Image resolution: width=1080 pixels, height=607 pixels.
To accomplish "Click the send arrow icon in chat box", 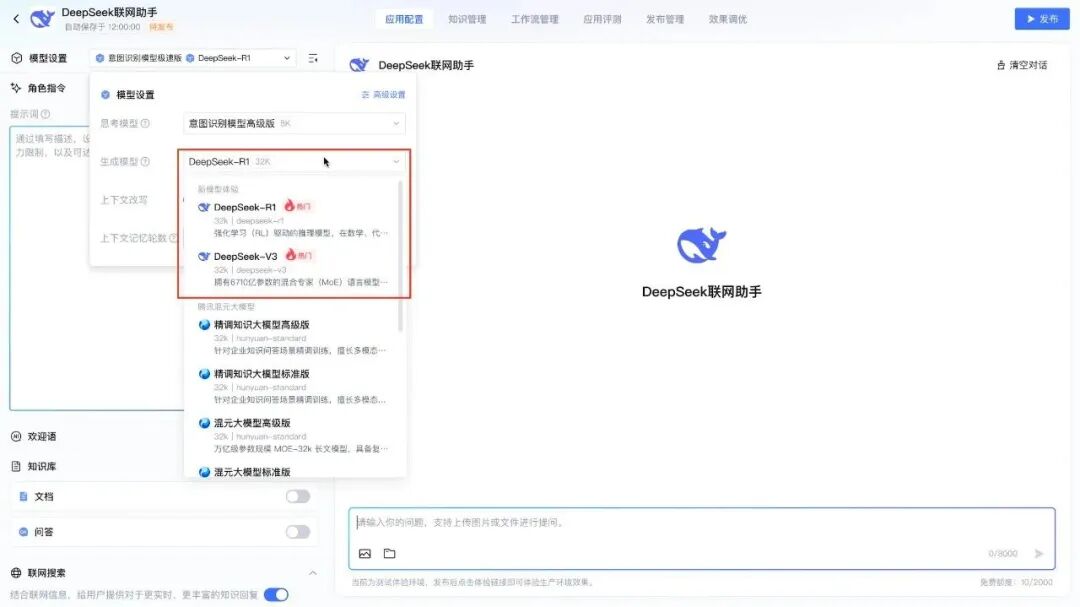I will click(x=1039, y=554).
